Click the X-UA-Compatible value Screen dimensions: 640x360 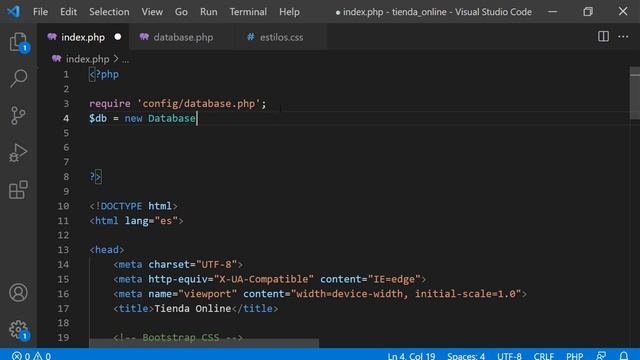(264, 279)
